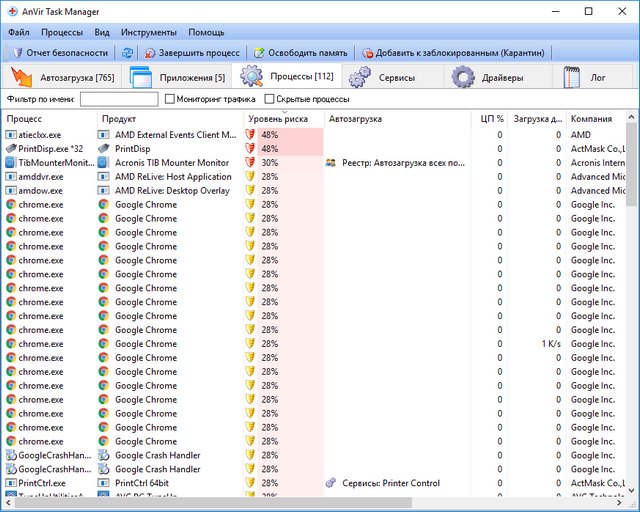
Task: Sort by Уровень риска column header
Action: 278,119
